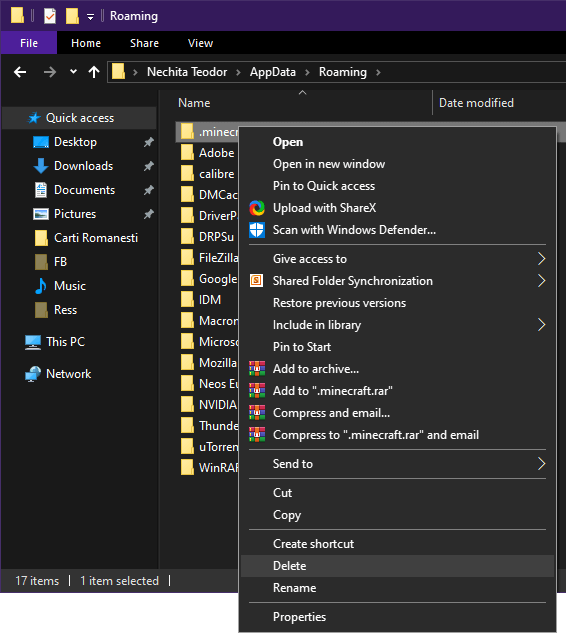Click the Music note icon in sidebar
Screen dimensions: 566x633
pos(41,286)
